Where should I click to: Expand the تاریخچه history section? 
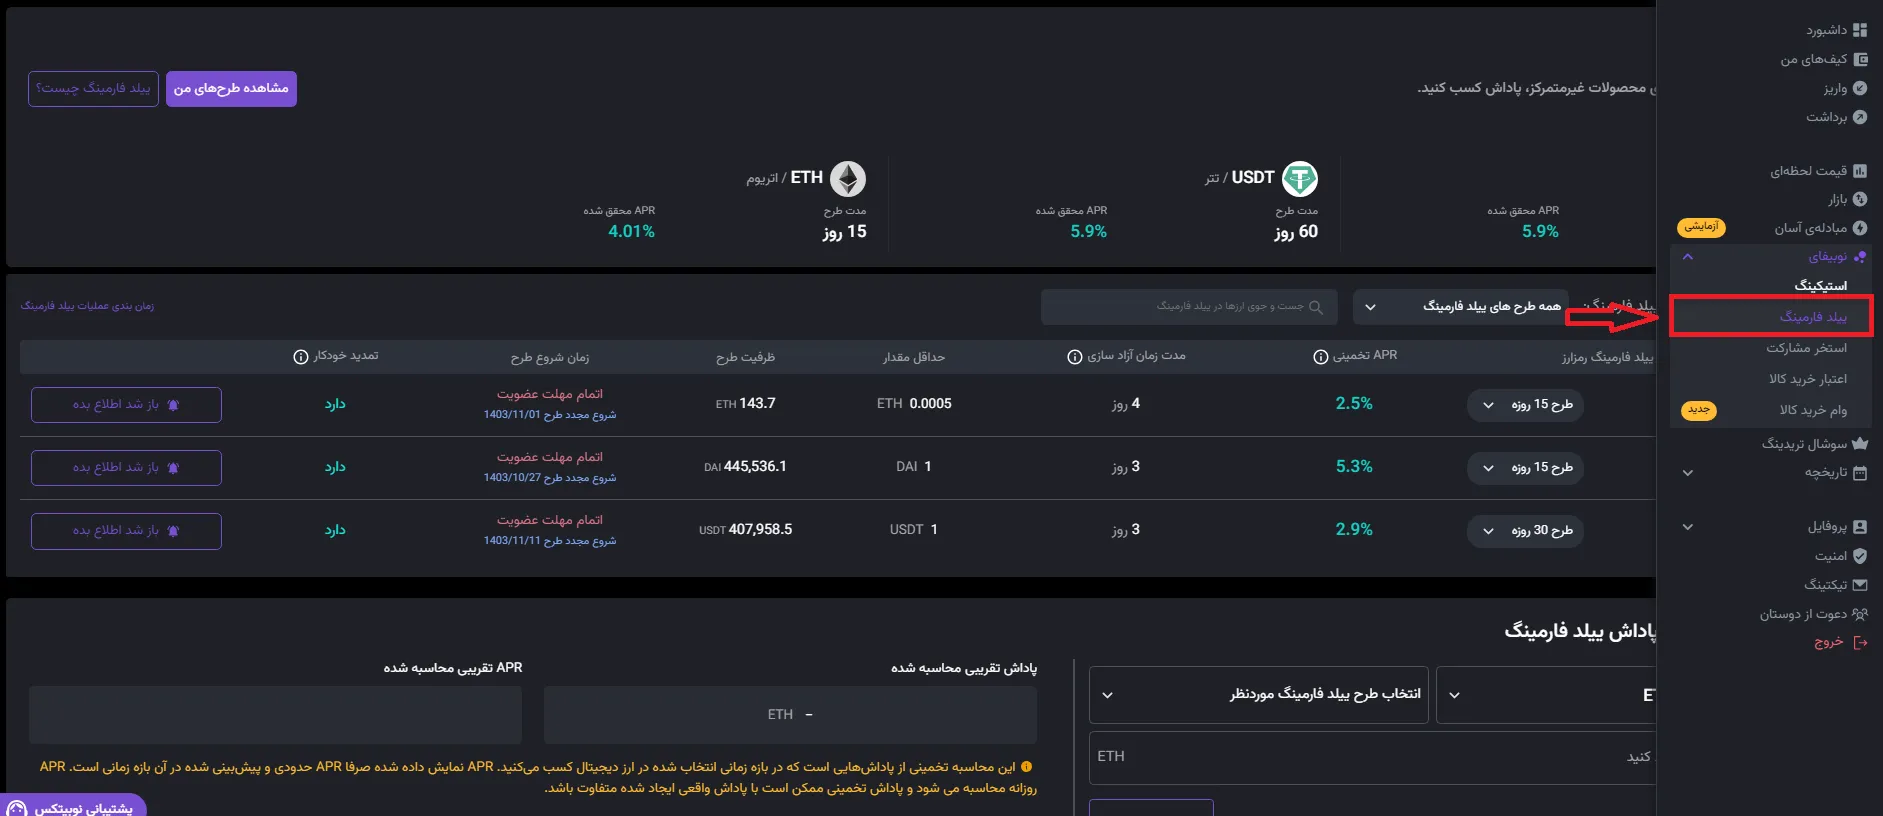point(1688,473)
